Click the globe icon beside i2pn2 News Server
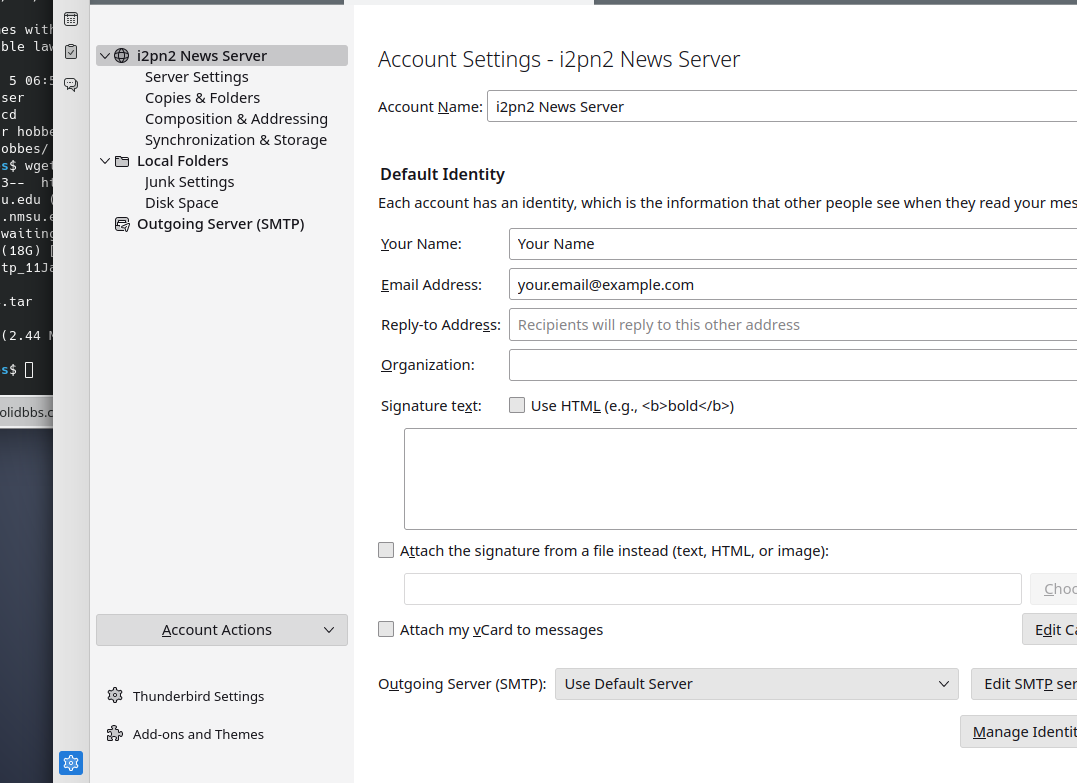Image resolution: width=1077 pixels, height=783 pixels. point(122,56)
